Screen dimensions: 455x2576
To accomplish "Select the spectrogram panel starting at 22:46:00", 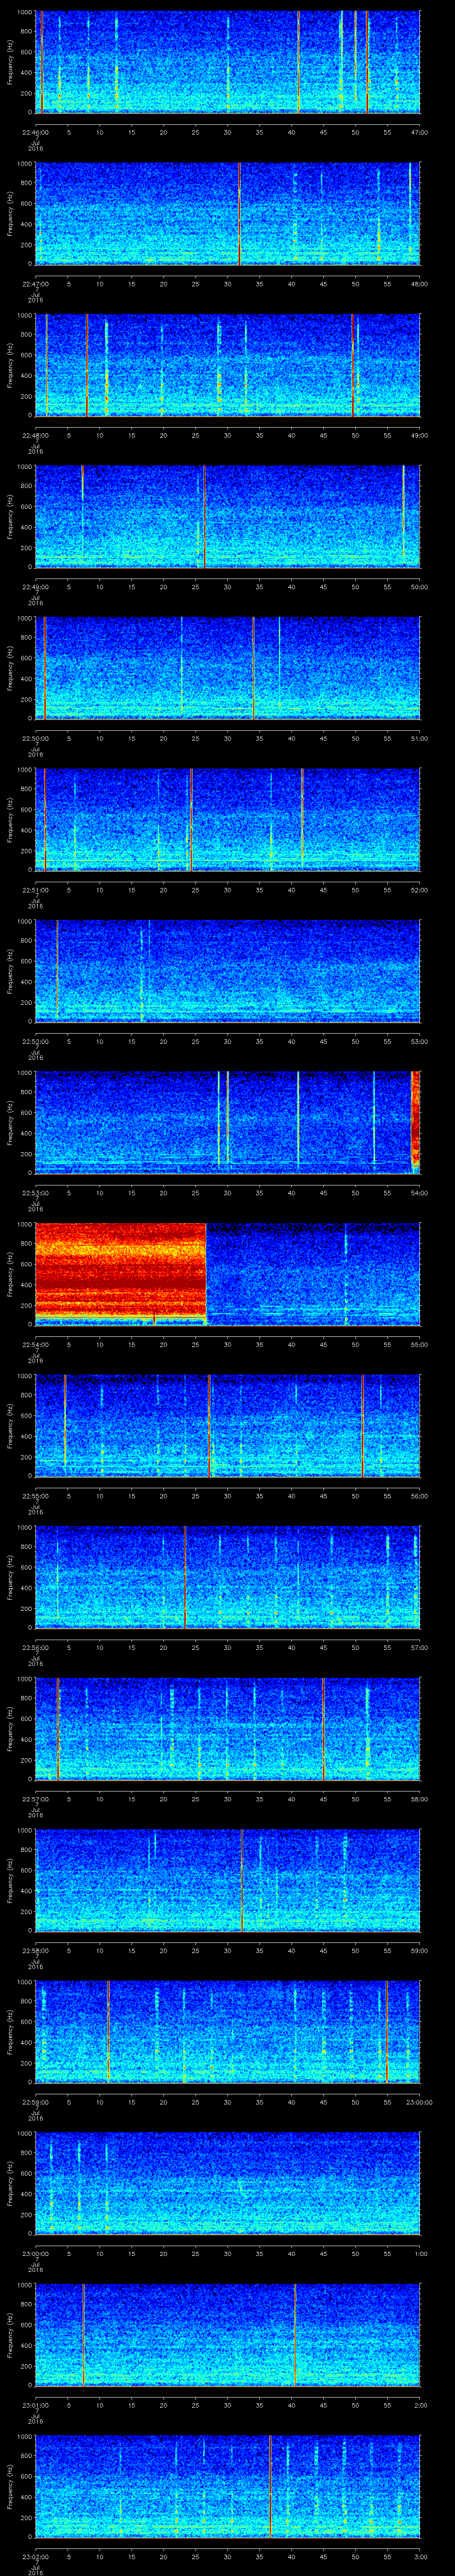I will (228, 62).
